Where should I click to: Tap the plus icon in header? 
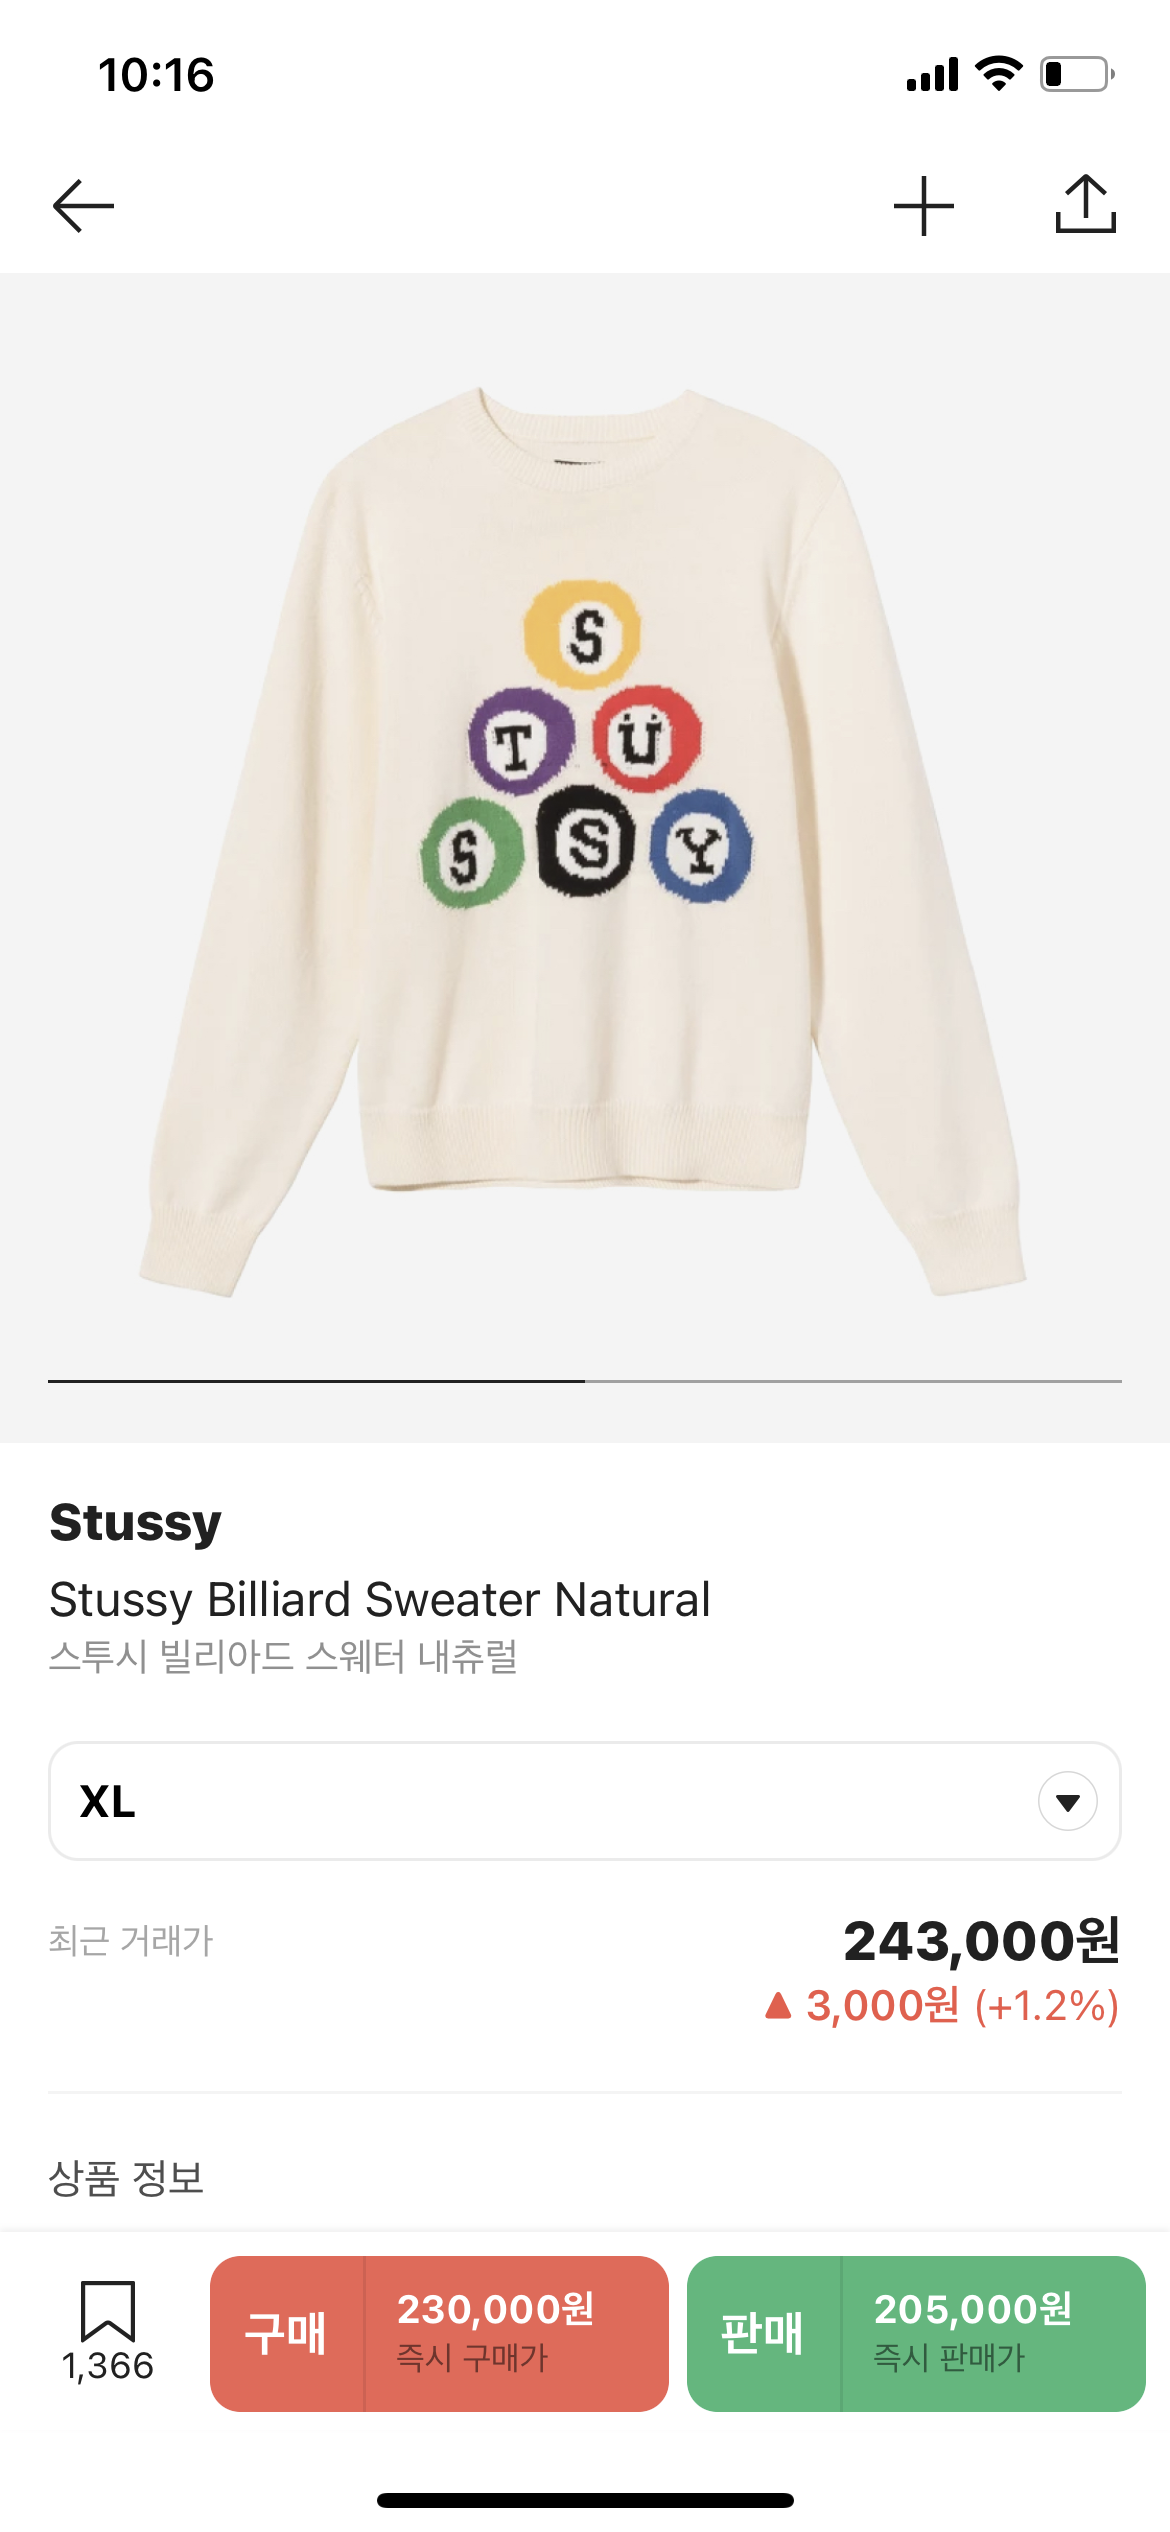(x=924, y=206)
